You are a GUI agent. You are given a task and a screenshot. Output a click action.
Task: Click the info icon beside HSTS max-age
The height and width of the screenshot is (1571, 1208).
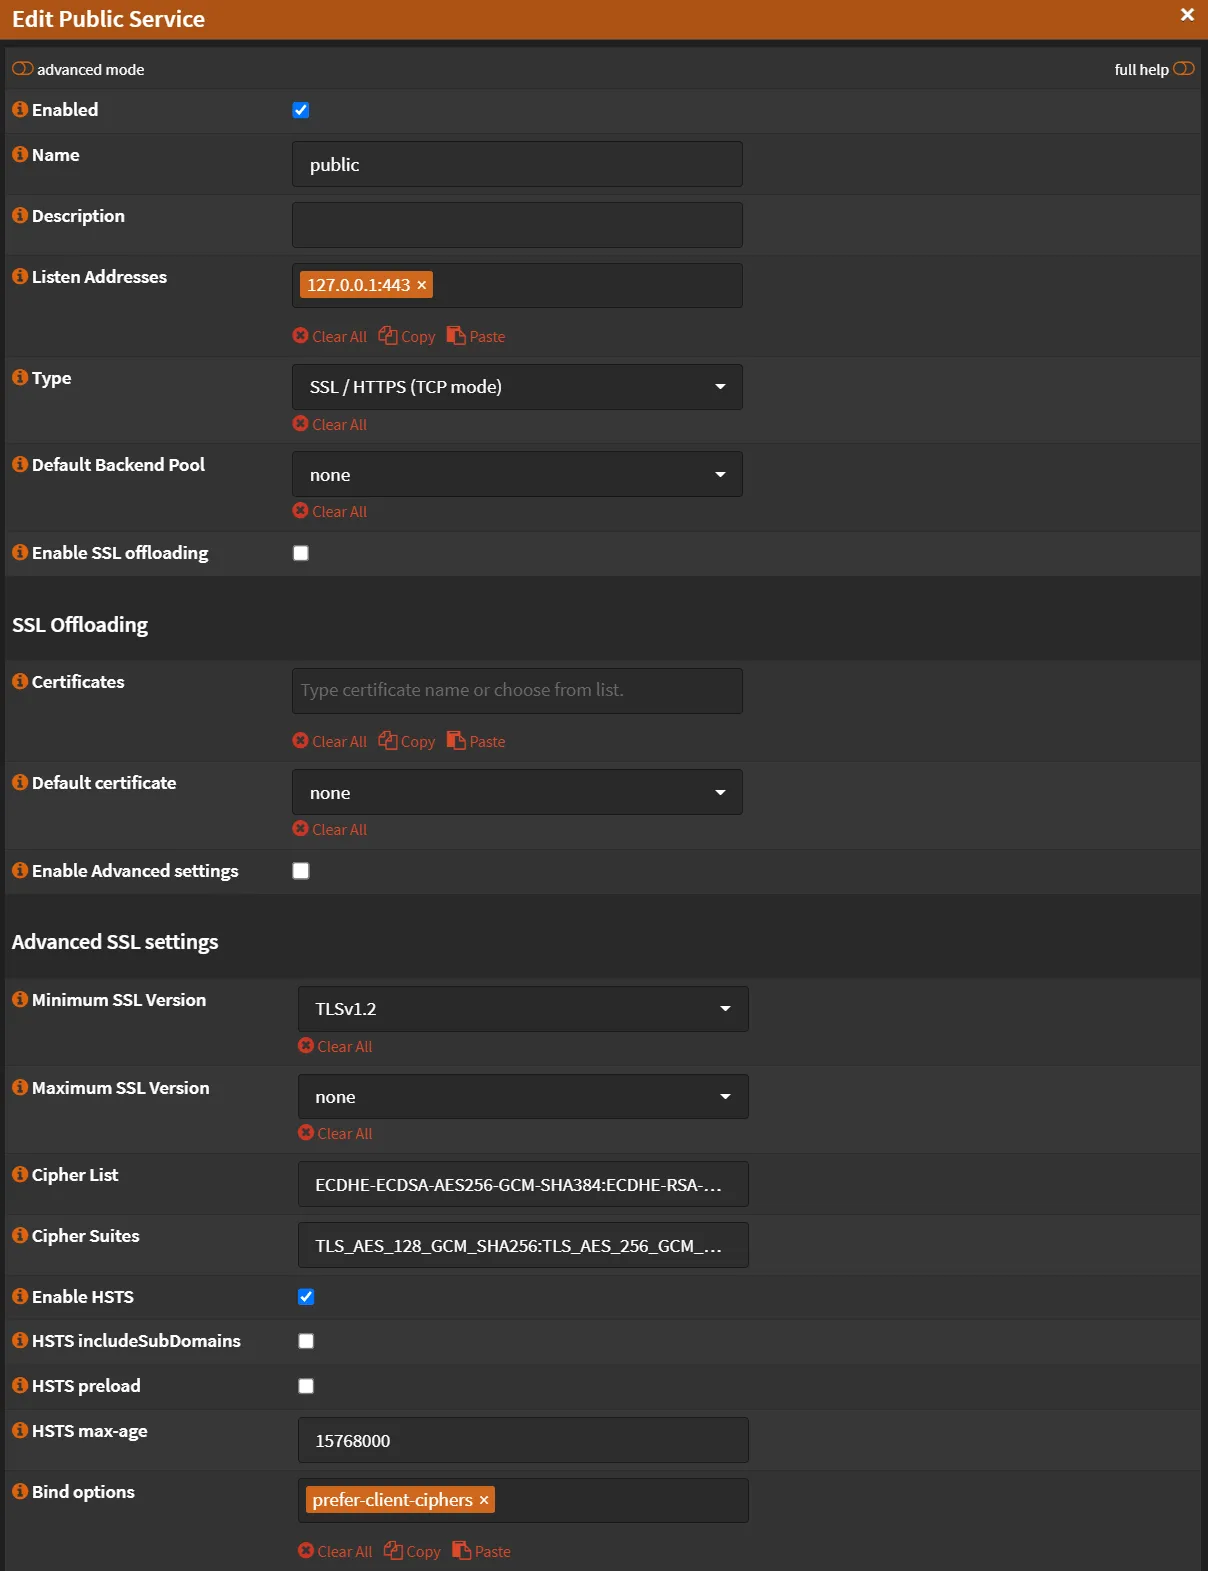click(20, 1431)
